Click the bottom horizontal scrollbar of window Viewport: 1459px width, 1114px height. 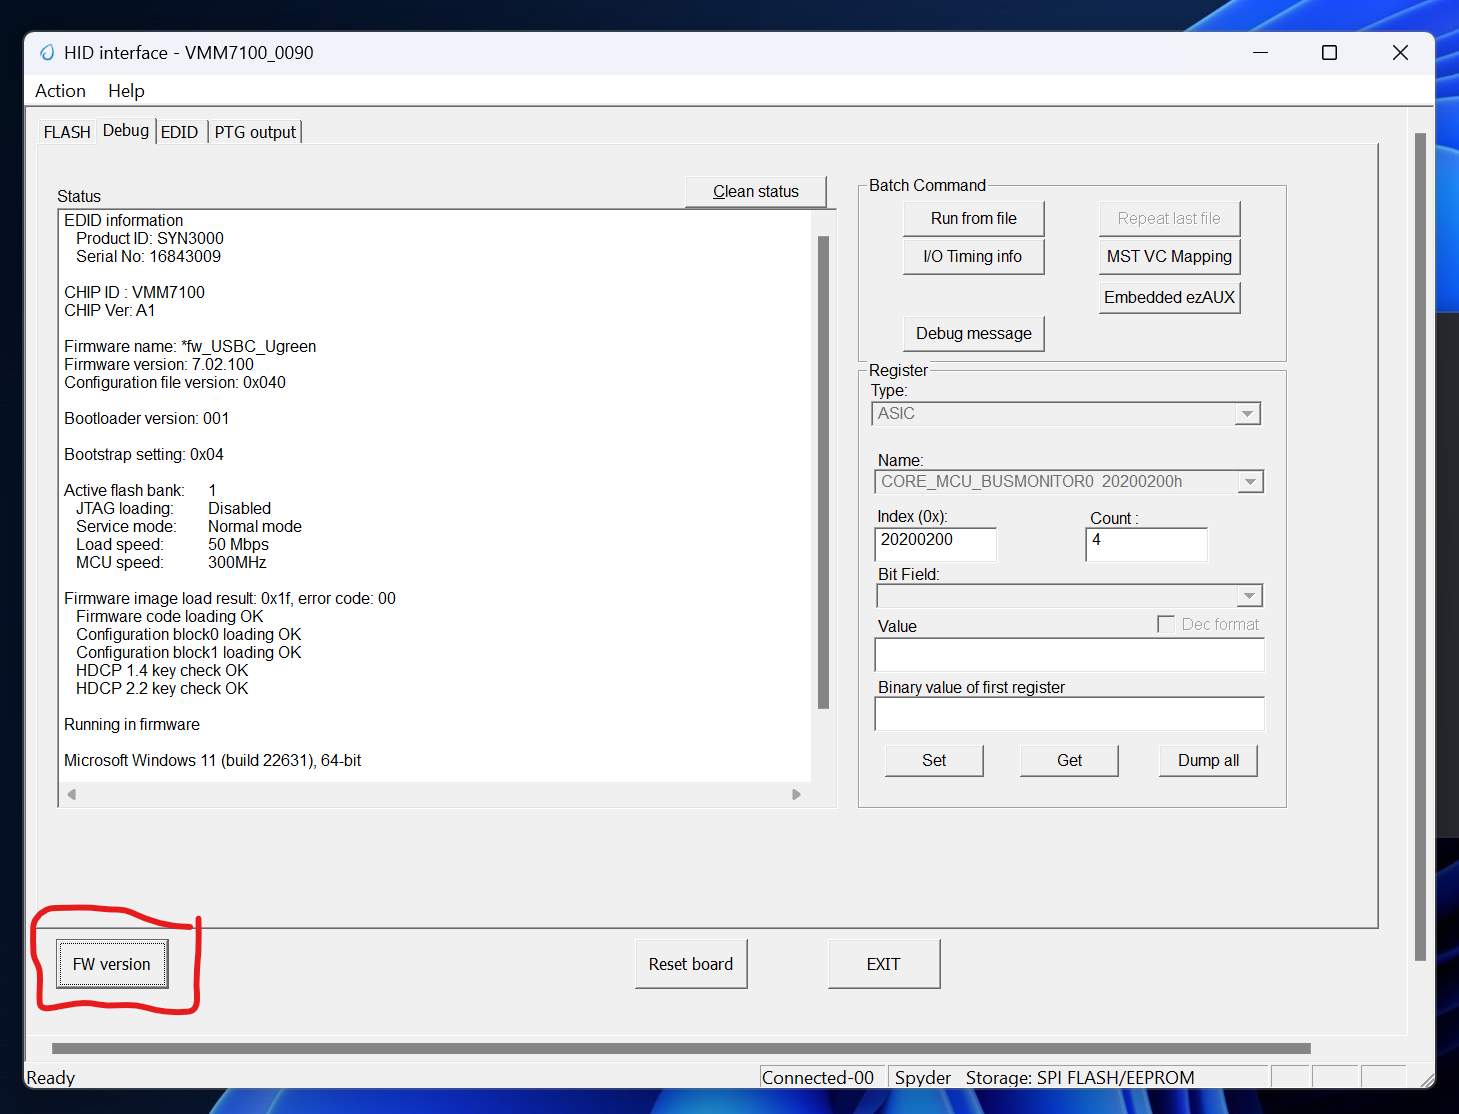681,1048
